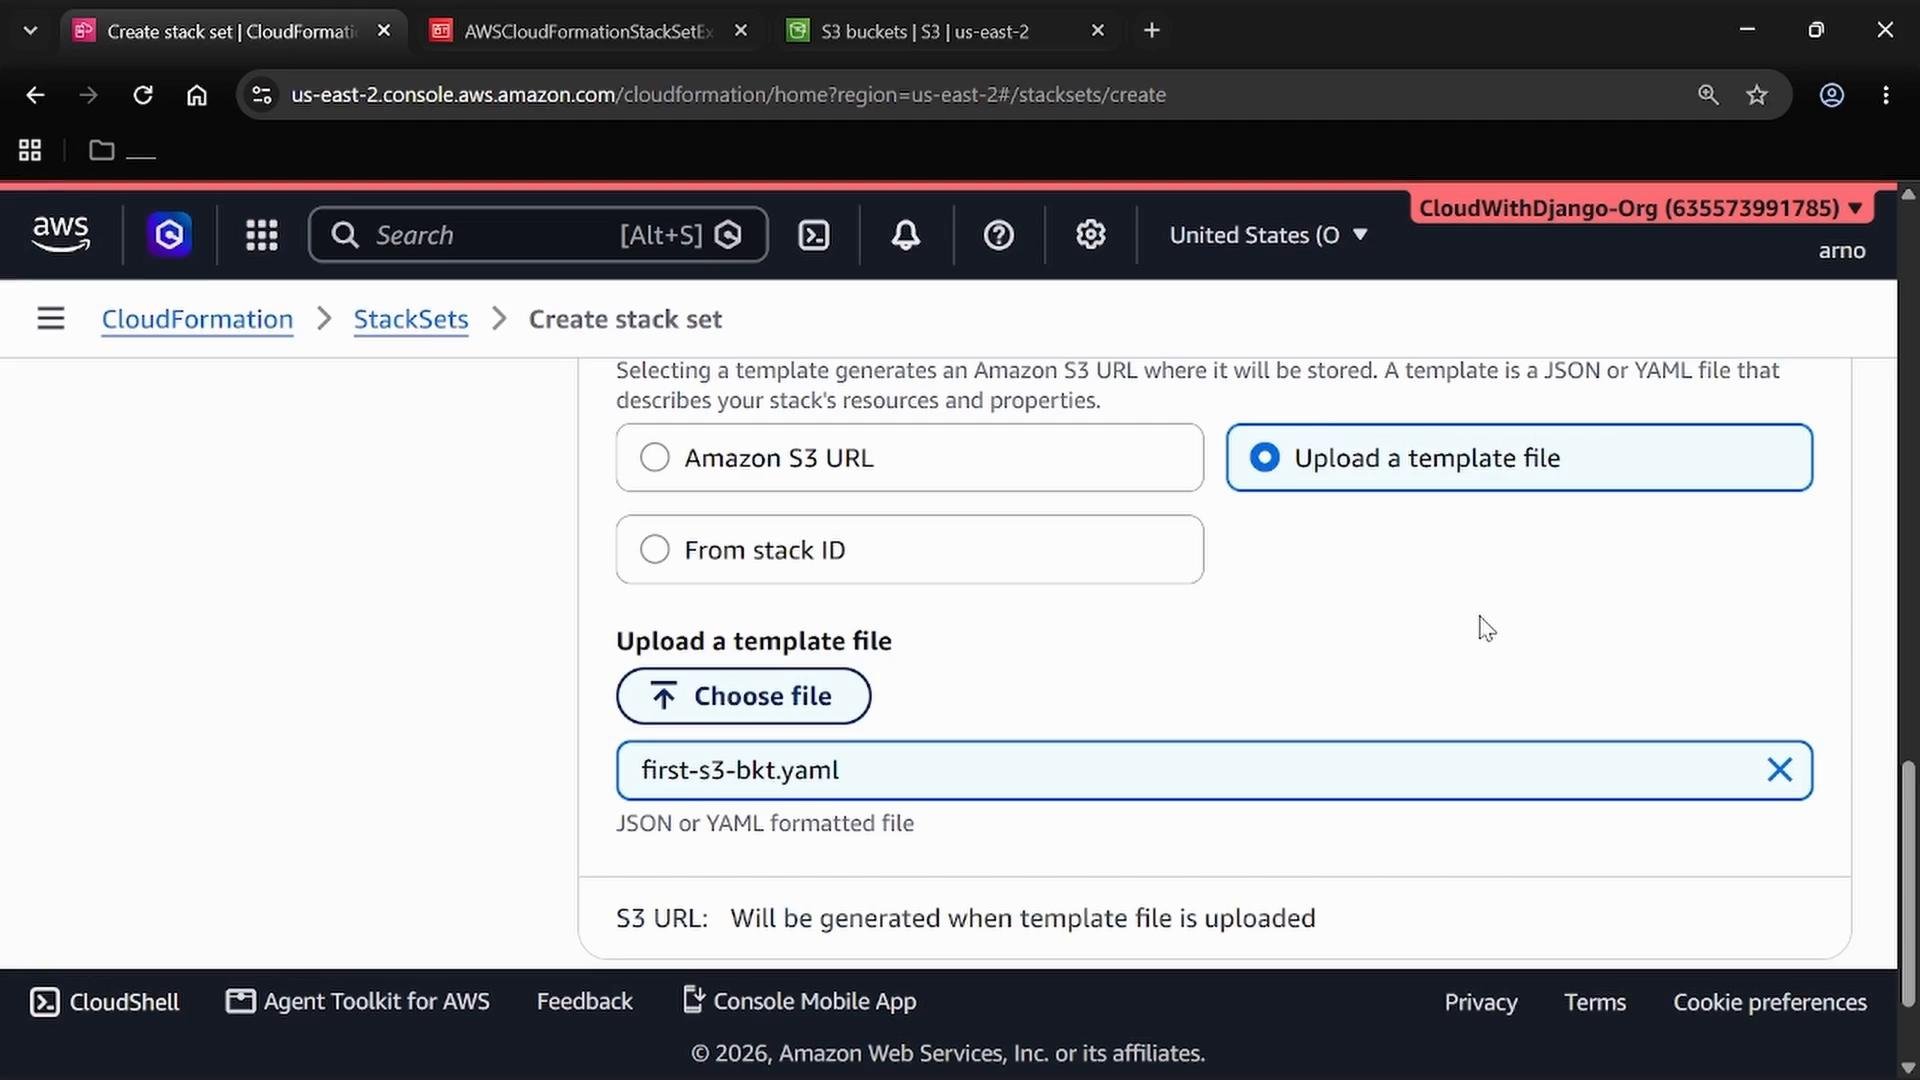1920x1080 pixels.
Task: Open Agent Toolkit for AWS in footer
Action: (x=358, y=1002)
